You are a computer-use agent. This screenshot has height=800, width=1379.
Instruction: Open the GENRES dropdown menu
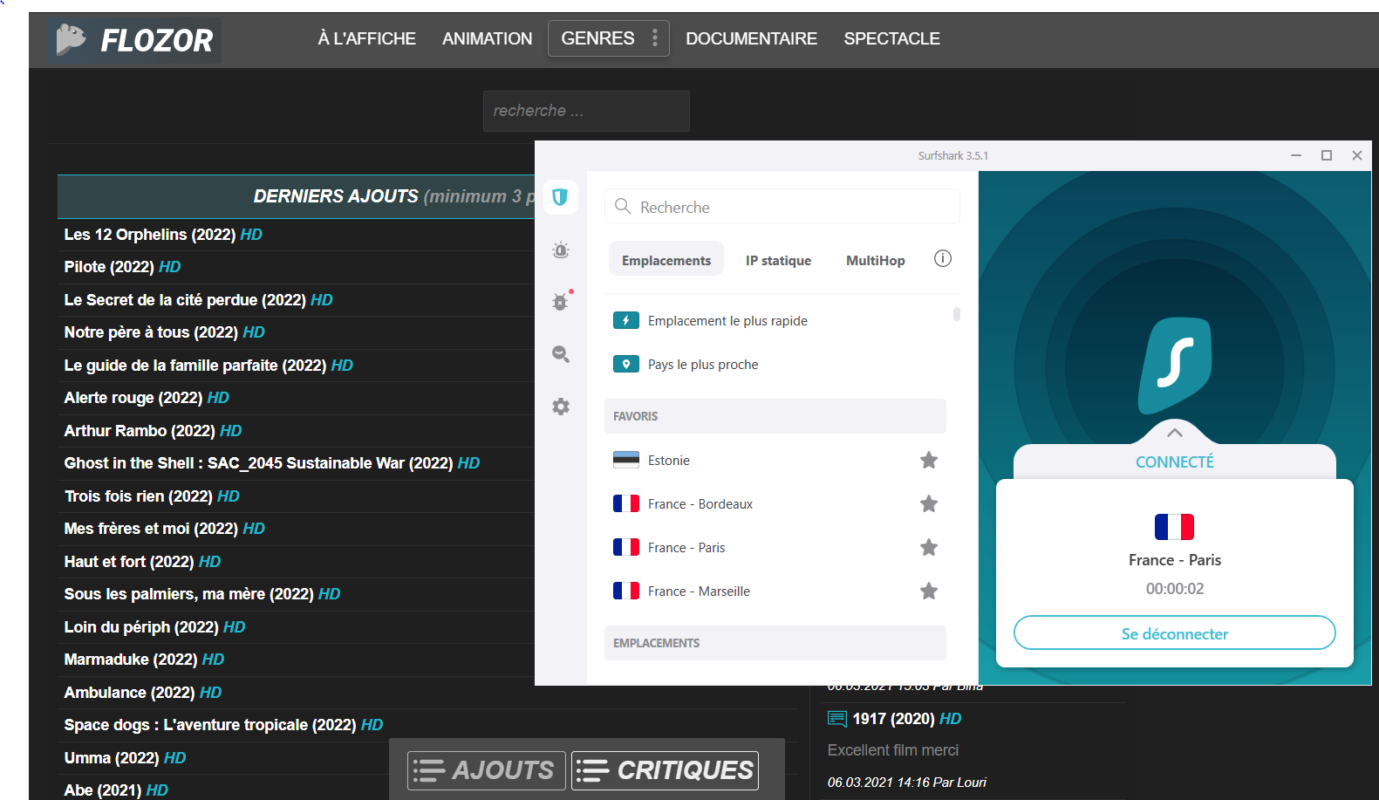click(x=608, y=38)
